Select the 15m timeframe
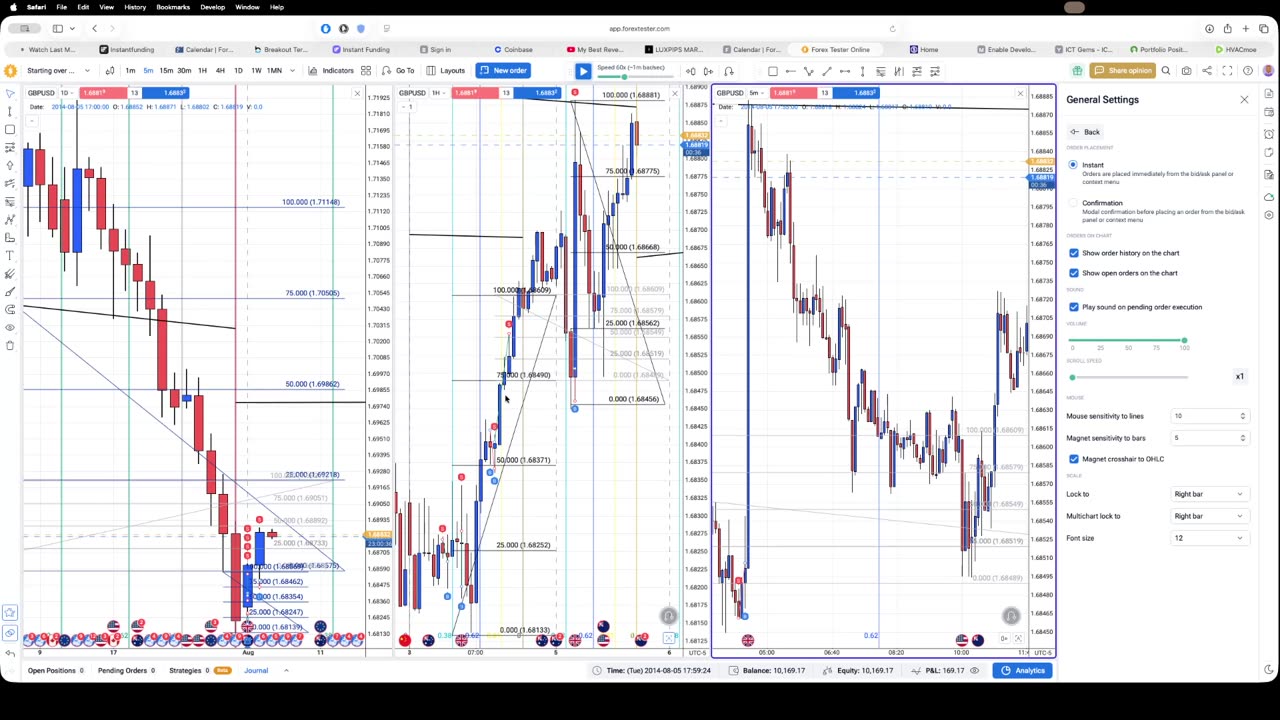The width and height of the screenshot is (1280, 720). (166, 71)
